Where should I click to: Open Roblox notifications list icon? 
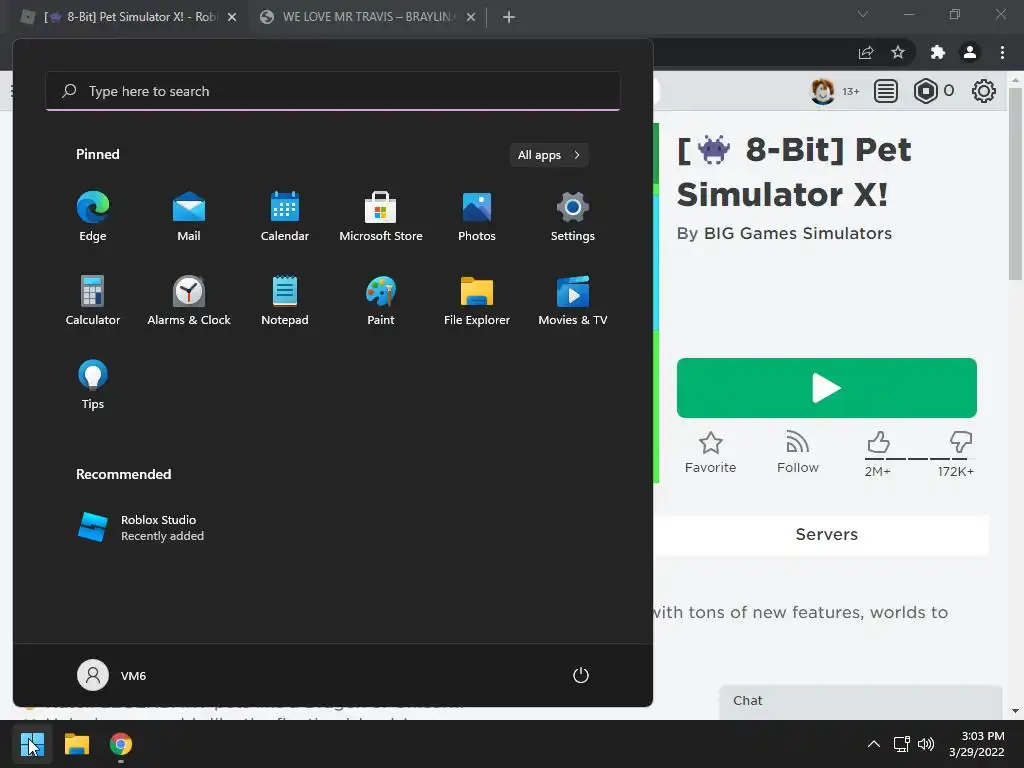pos(886,91)
